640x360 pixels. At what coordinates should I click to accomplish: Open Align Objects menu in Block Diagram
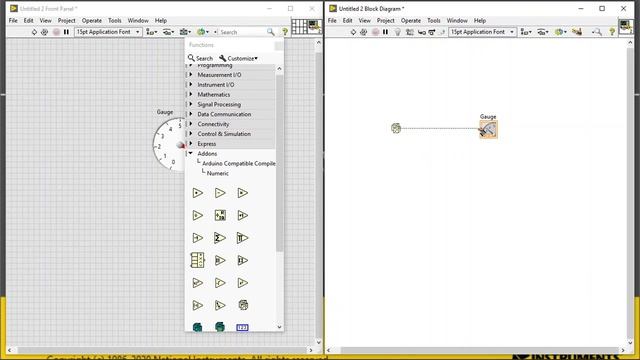[x=526, y=32]
